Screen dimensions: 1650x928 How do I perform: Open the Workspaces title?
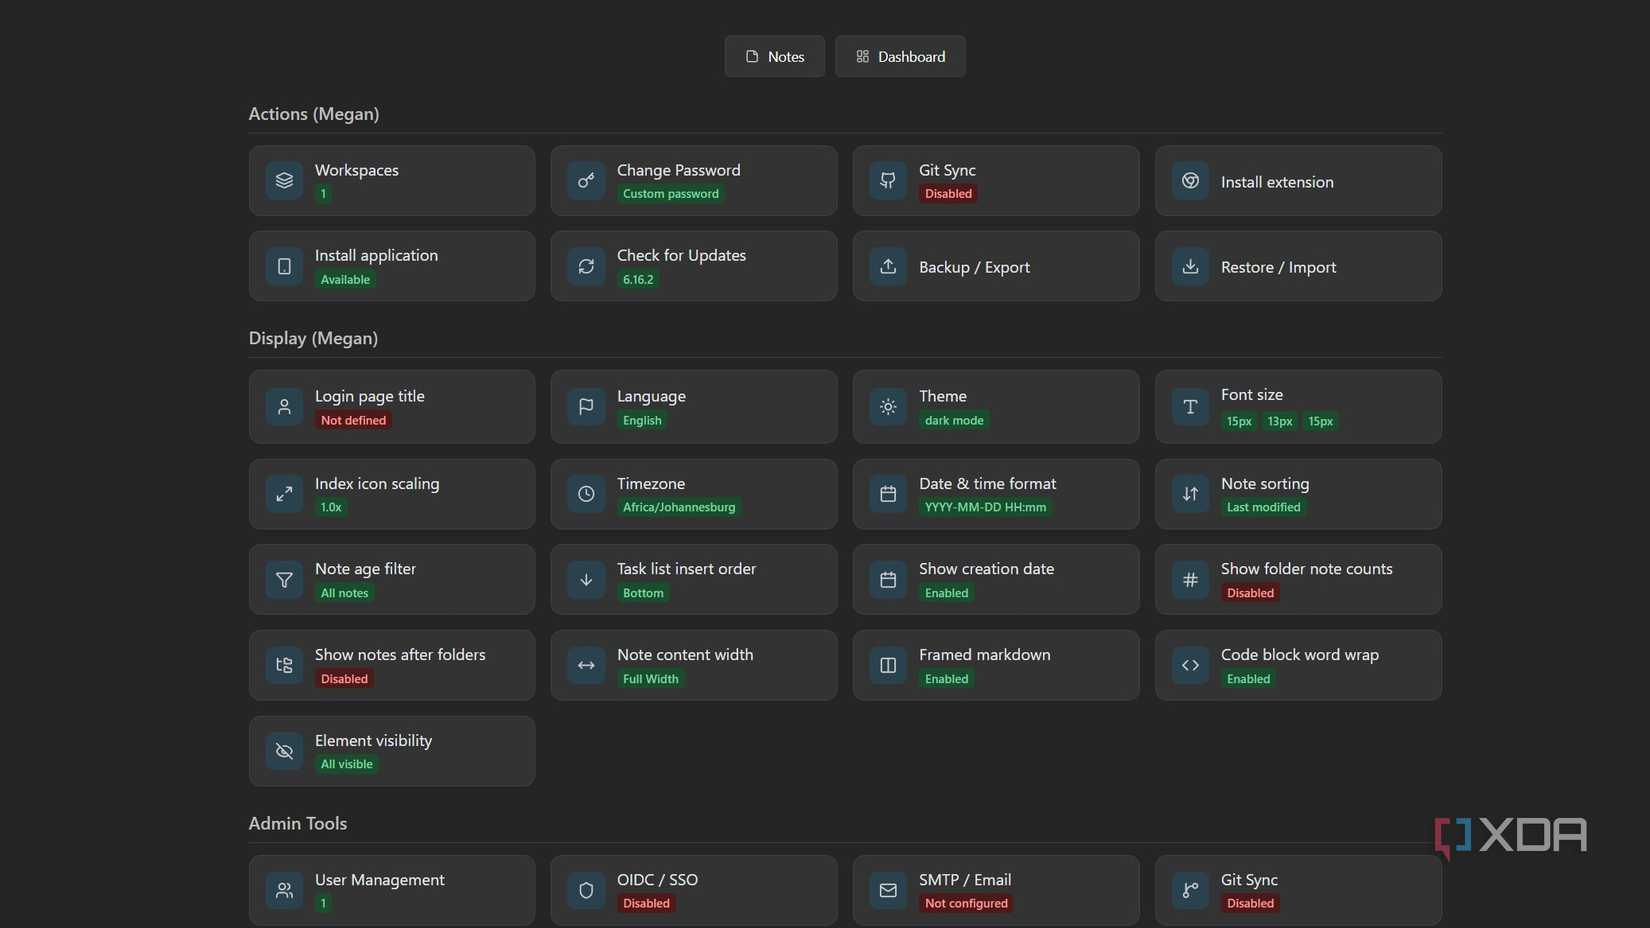pos(356,170)
